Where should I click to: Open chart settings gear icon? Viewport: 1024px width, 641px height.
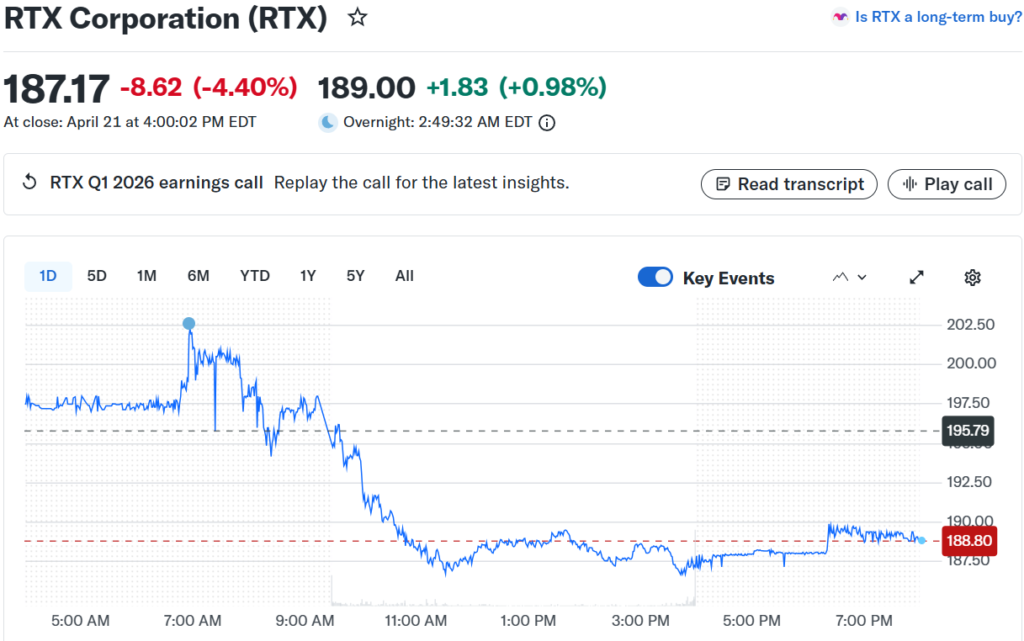tap(972, 278)
